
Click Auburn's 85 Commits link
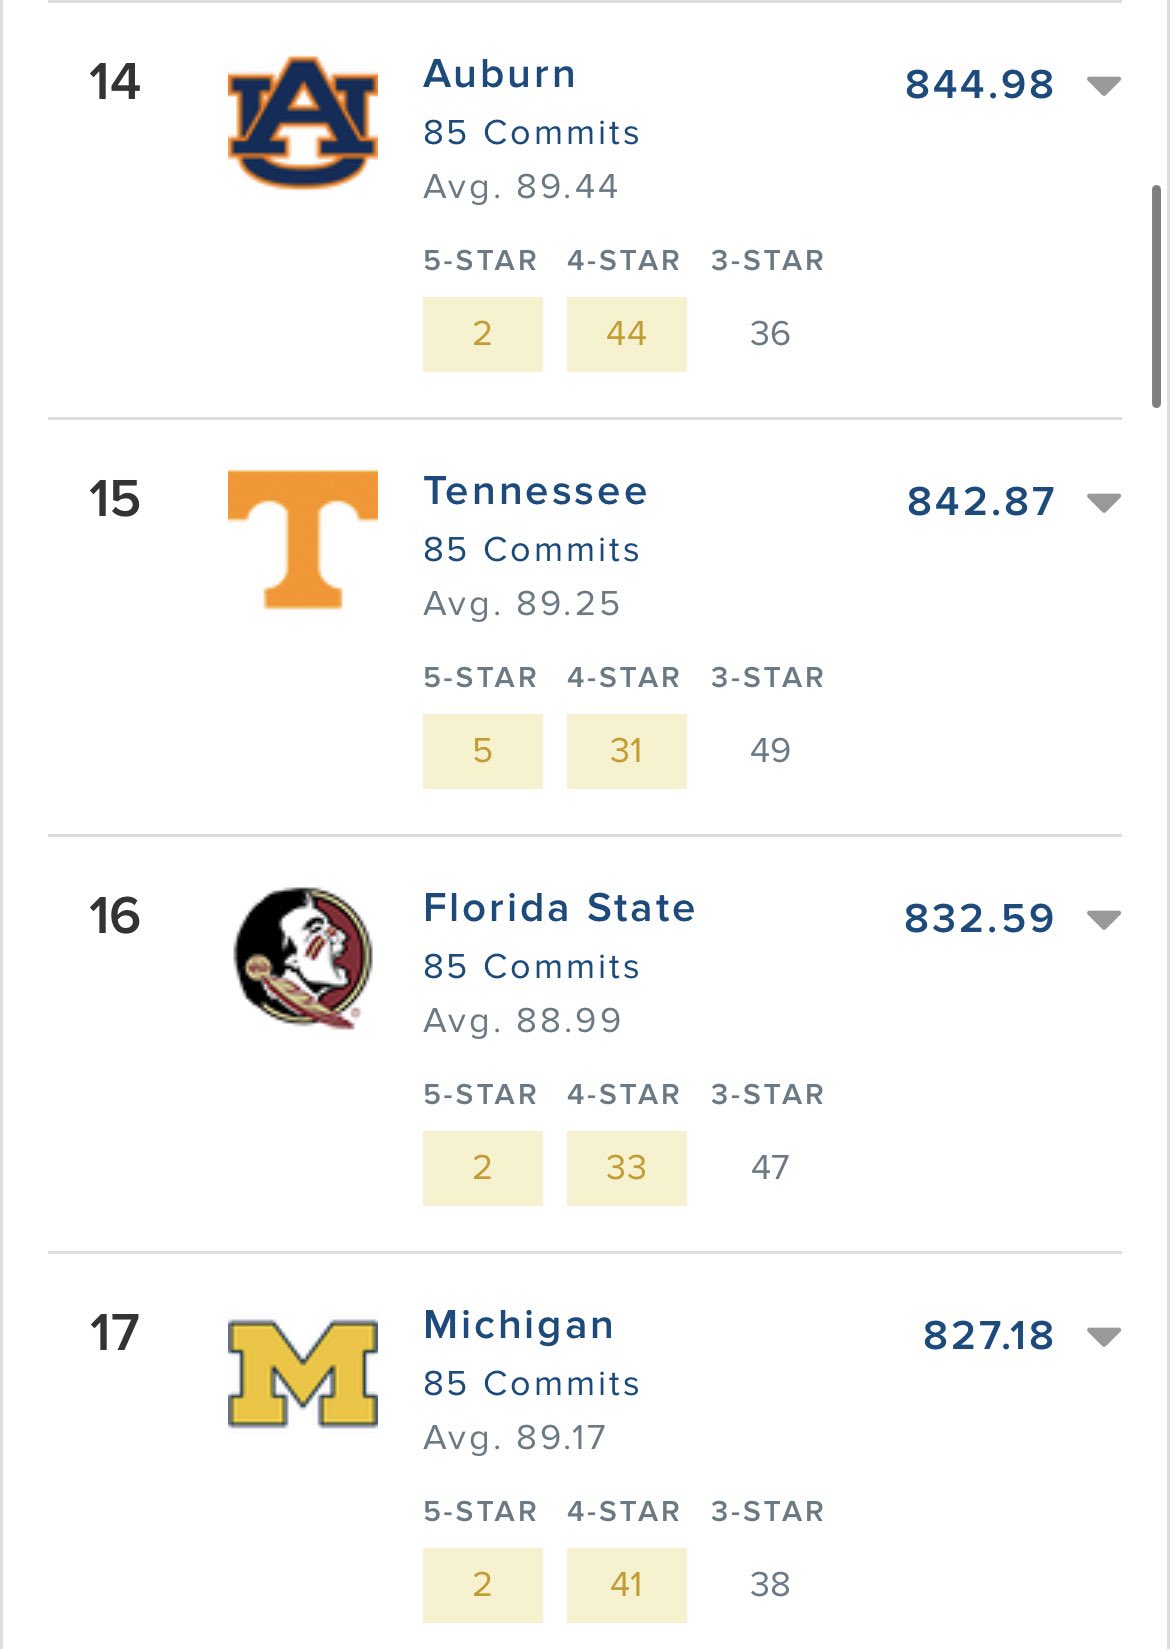point(531,132)
